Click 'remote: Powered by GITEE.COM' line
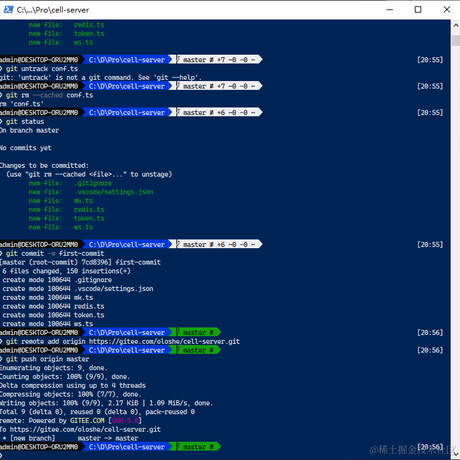This screenshot has width=460, height=460. pos(71,421)
